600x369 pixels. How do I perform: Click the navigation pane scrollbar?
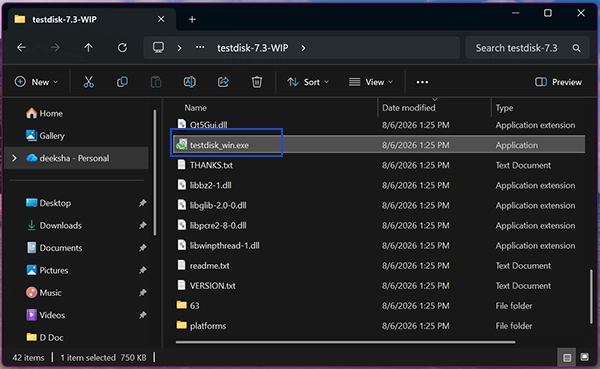[x=155, y=172]
